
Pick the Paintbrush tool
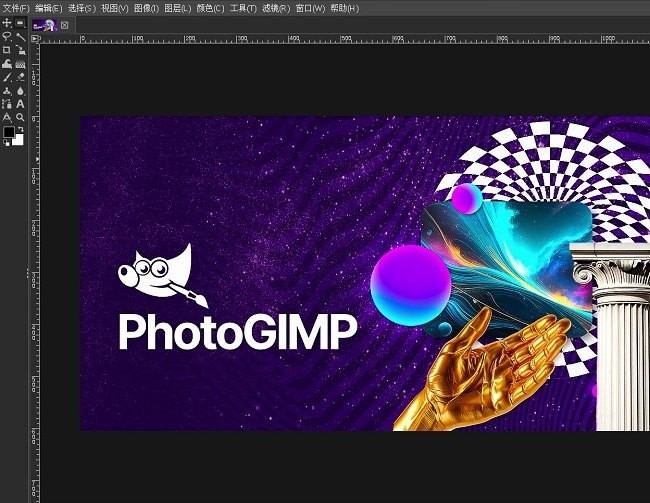coord(7,76)
